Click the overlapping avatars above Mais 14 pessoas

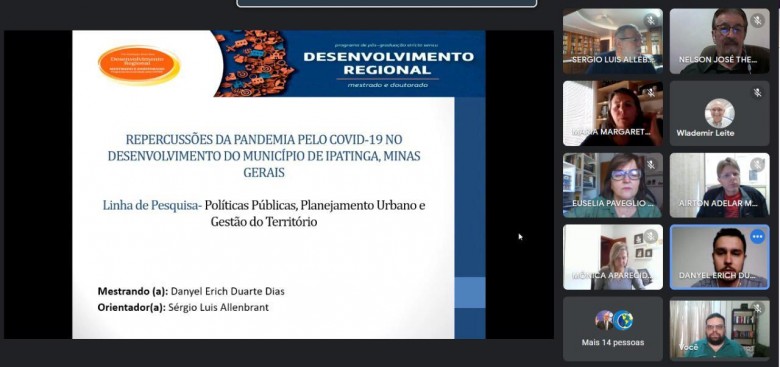[613, 321]
